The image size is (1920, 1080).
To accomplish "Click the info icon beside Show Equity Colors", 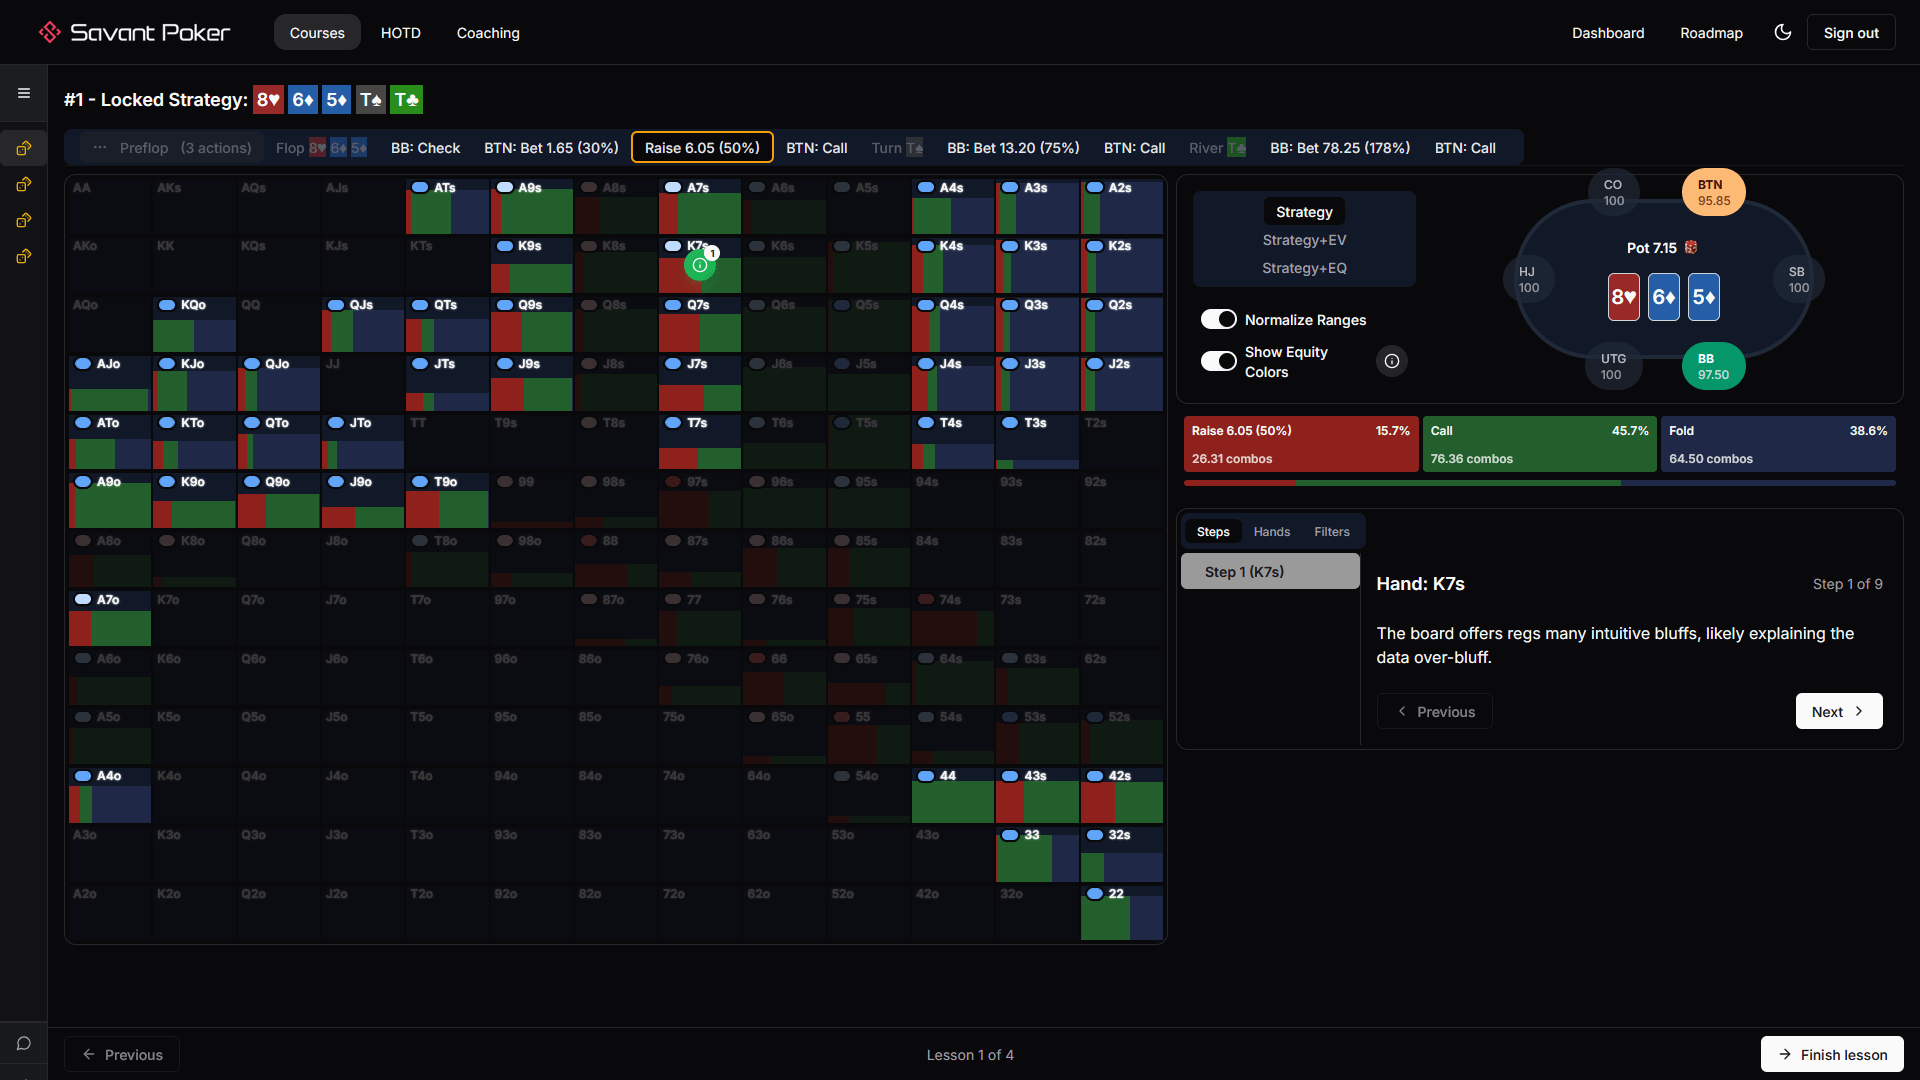I will click(1392, 361).
